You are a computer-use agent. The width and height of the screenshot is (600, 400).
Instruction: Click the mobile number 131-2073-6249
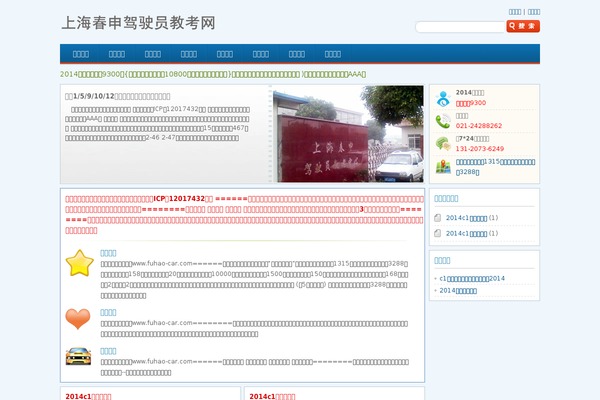tap(480, 149)
